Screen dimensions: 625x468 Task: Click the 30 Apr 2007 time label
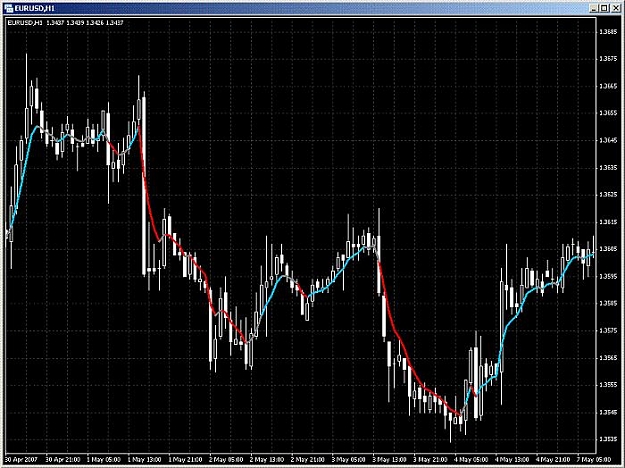click(x=21, y=459)
